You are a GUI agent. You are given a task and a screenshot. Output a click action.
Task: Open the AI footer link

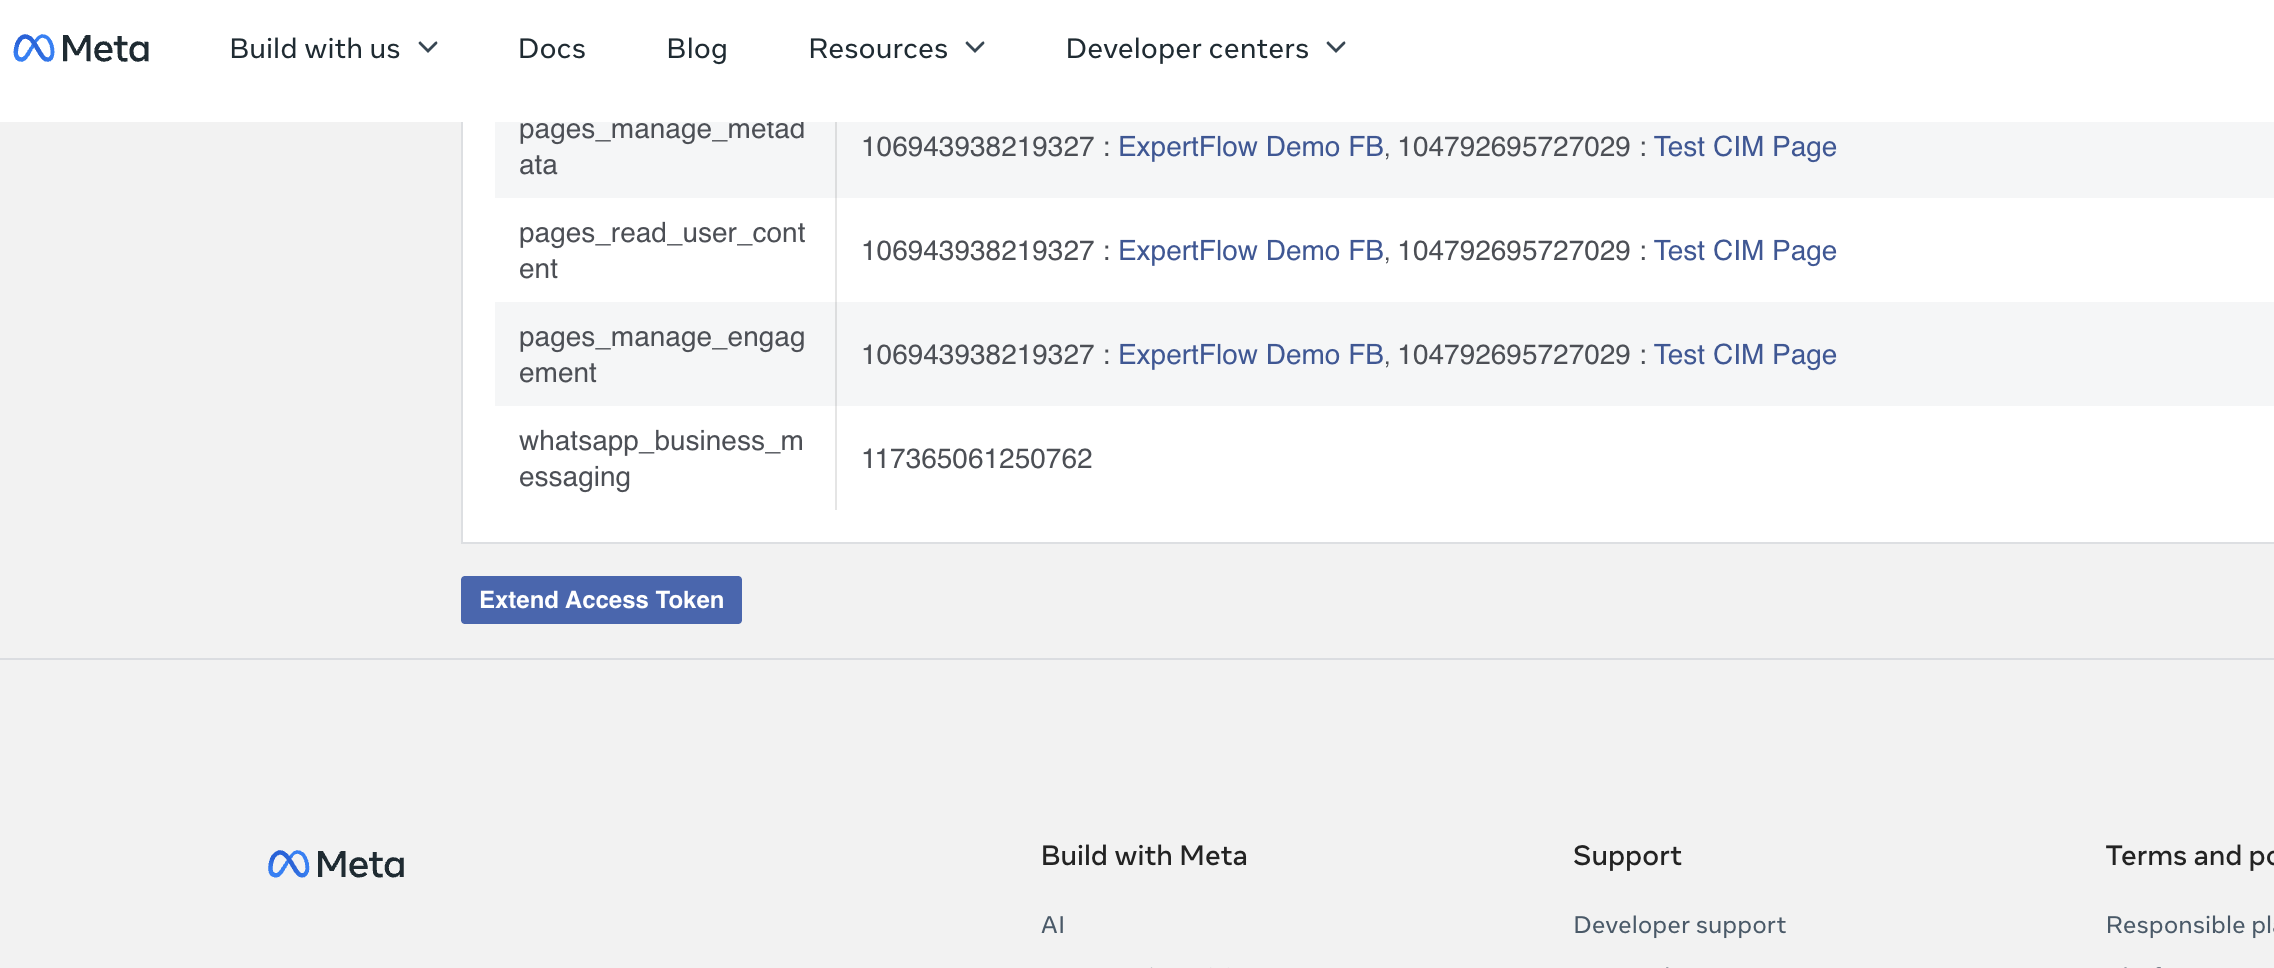(1052, 925)
